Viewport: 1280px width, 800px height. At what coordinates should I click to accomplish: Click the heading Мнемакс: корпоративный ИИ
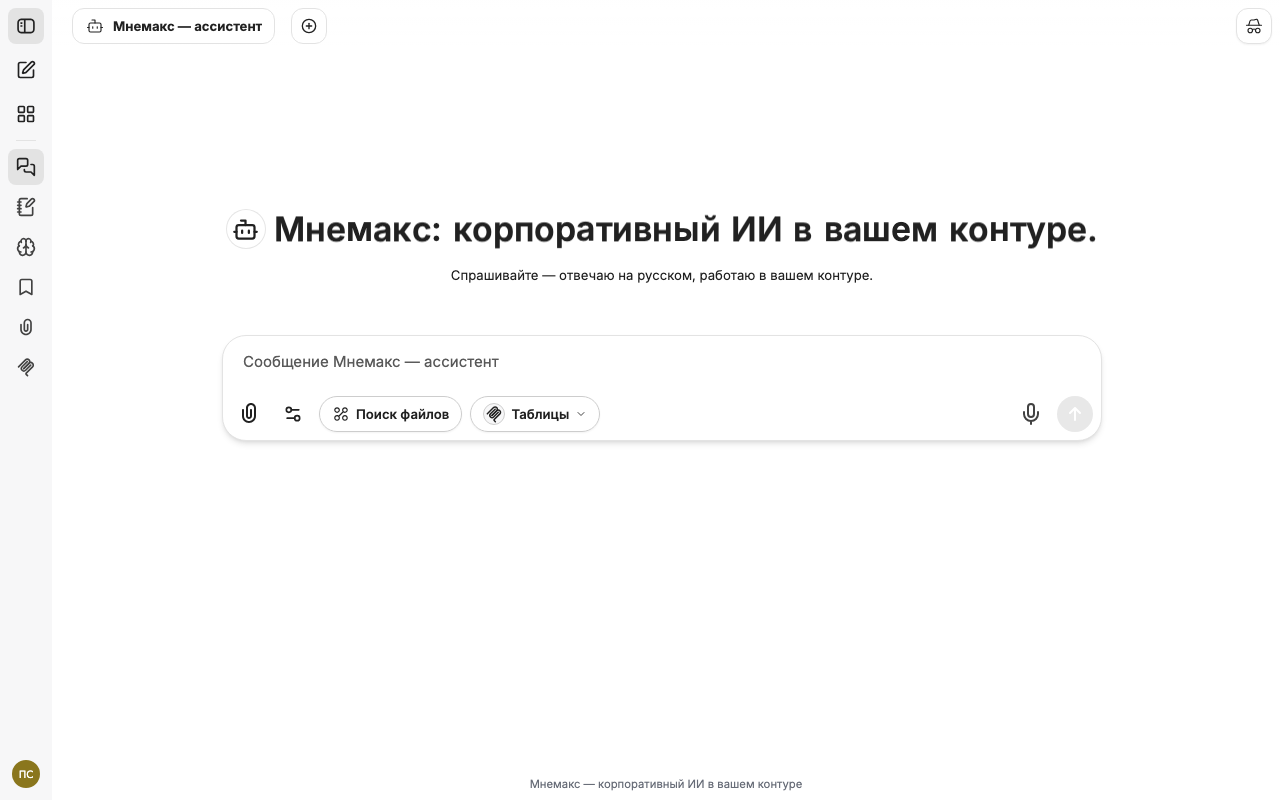tap(686, 229)
